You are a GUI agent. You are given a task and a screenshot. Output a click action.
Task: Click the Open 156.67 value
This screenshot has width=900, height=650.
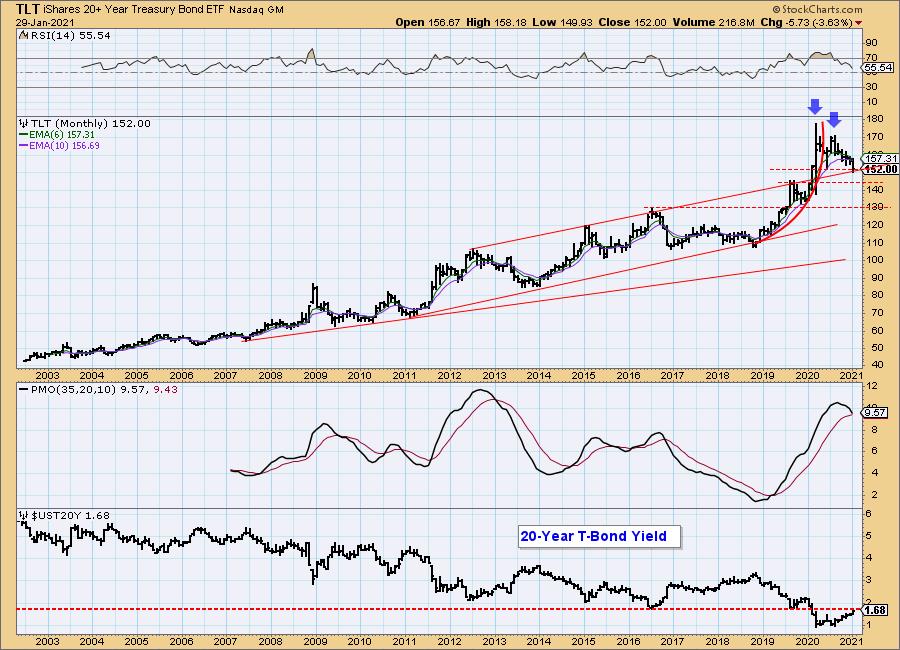tap(428, 22)
